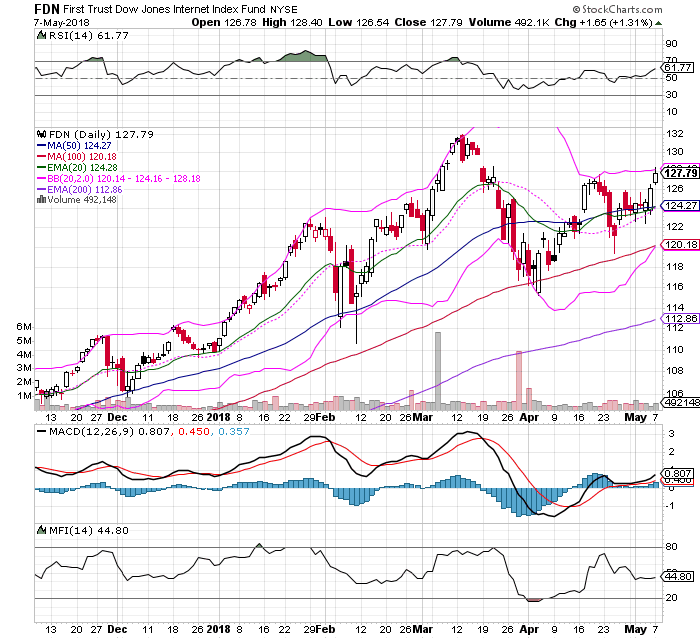Click the volume bars legend icon
The height and width of the screenshot is (639, 700).
click(x=42, y=200)
